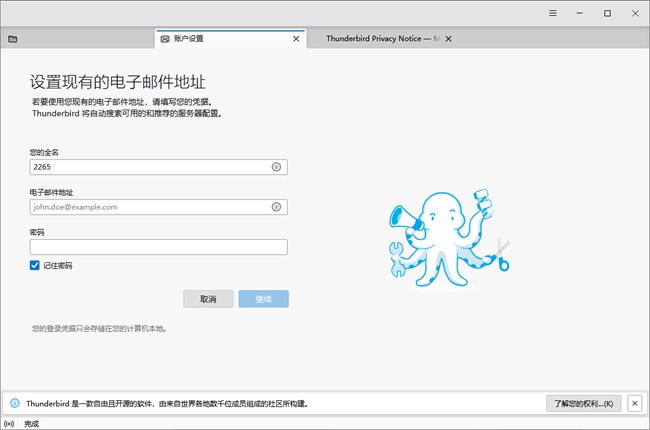Click the info icon in notification bar

pos(14,403)
